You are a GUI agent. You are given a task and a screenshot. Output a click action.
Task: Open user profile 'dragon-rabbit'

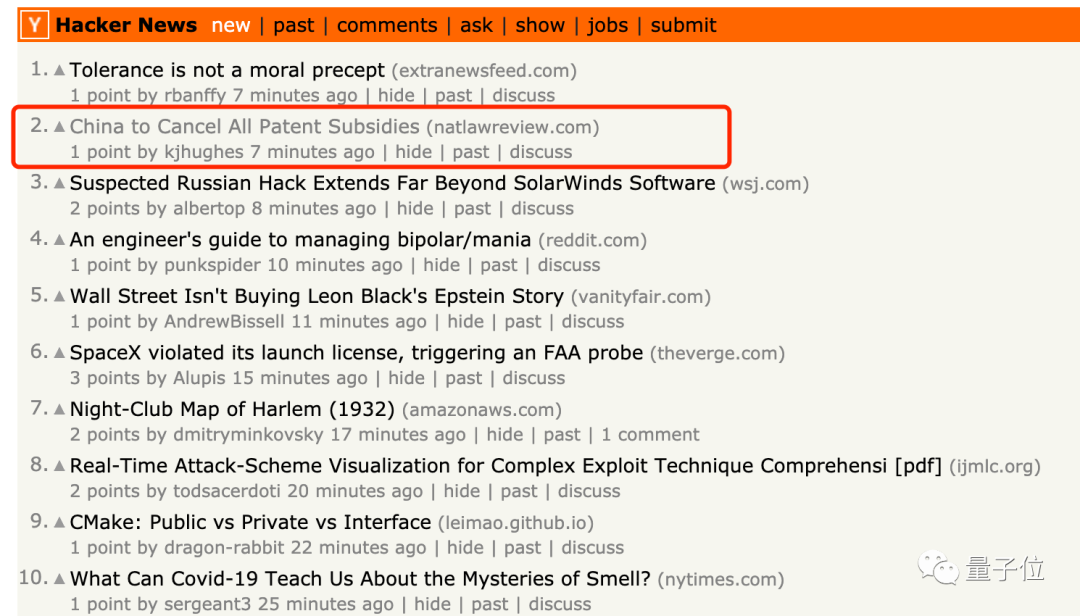click(224, 548)
